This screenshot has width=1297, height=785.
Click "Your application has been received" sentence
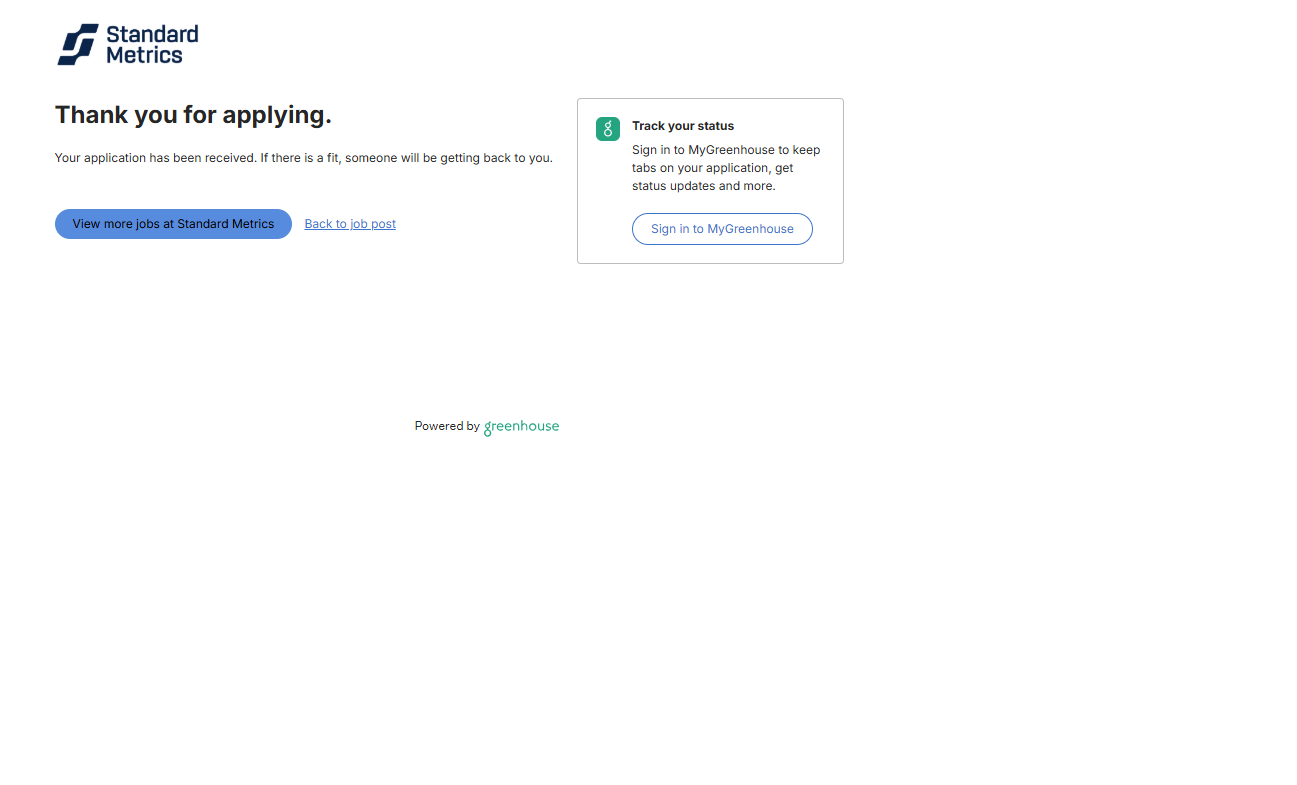(x=155, y=158)
